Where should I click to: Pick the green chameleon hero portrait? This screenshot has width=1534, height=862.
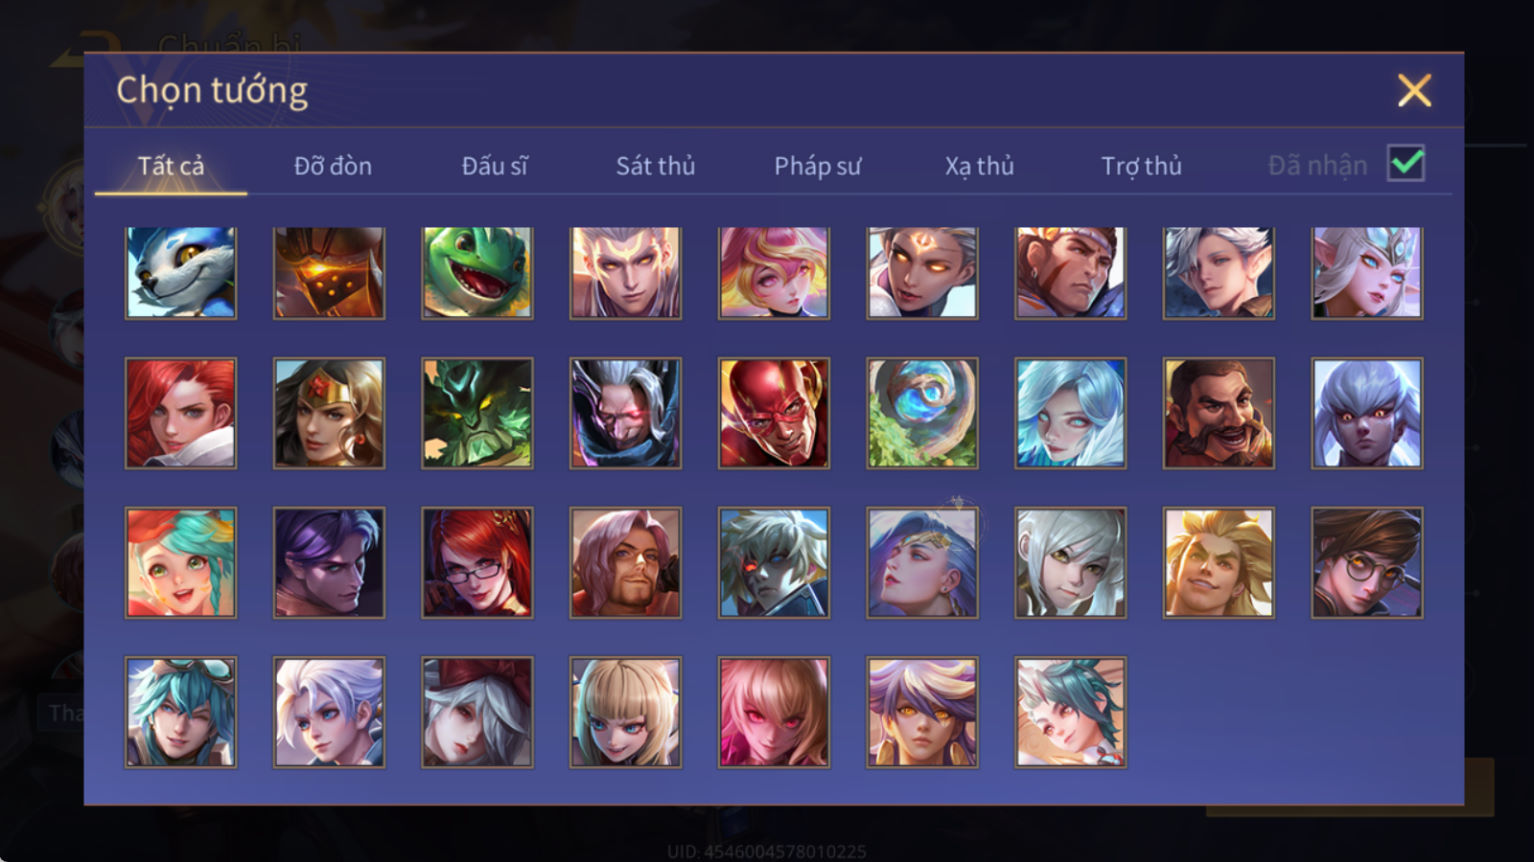477,272
